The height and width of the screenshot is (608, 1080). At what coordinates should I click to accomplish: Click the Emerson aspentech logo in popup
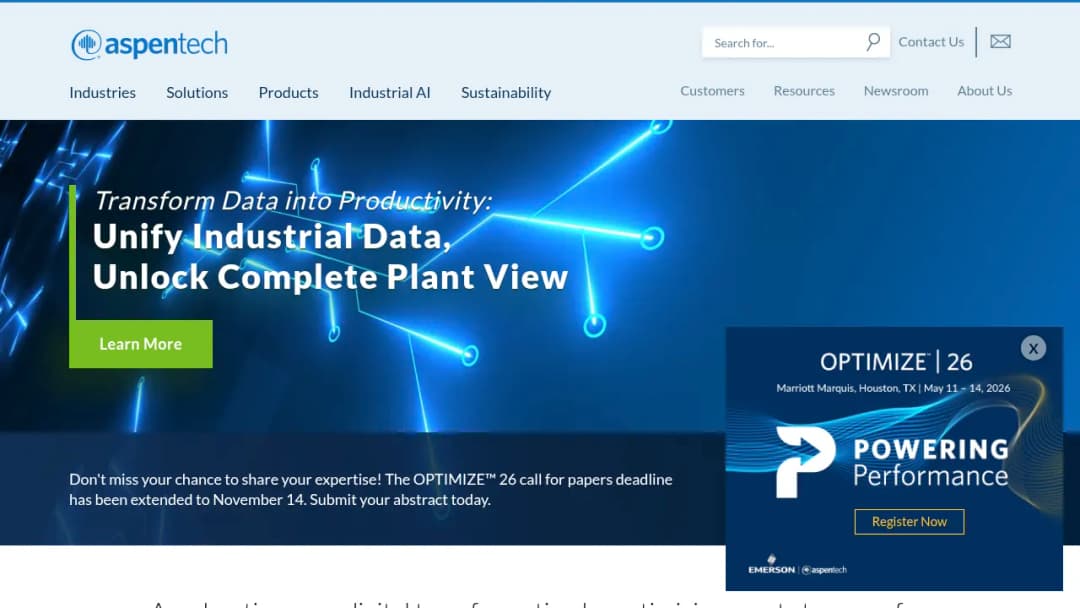[x=797, y=565]
